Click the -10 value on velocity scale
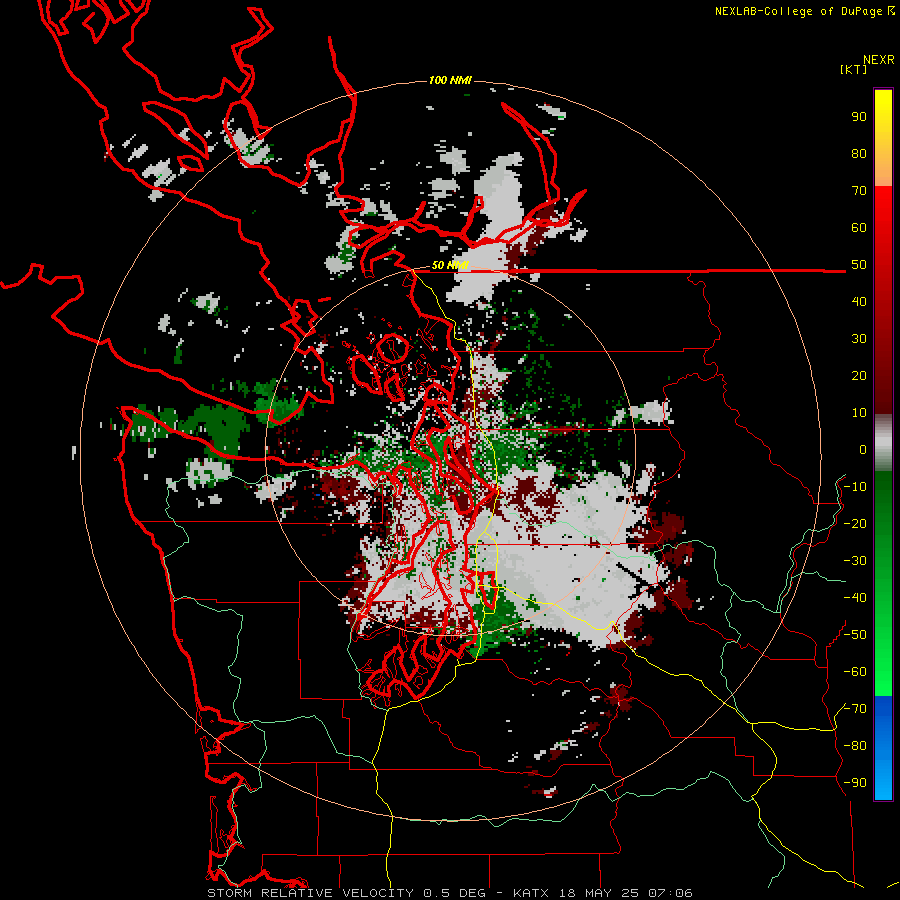Viewport: 900px width, 900px height. (855, 487)
